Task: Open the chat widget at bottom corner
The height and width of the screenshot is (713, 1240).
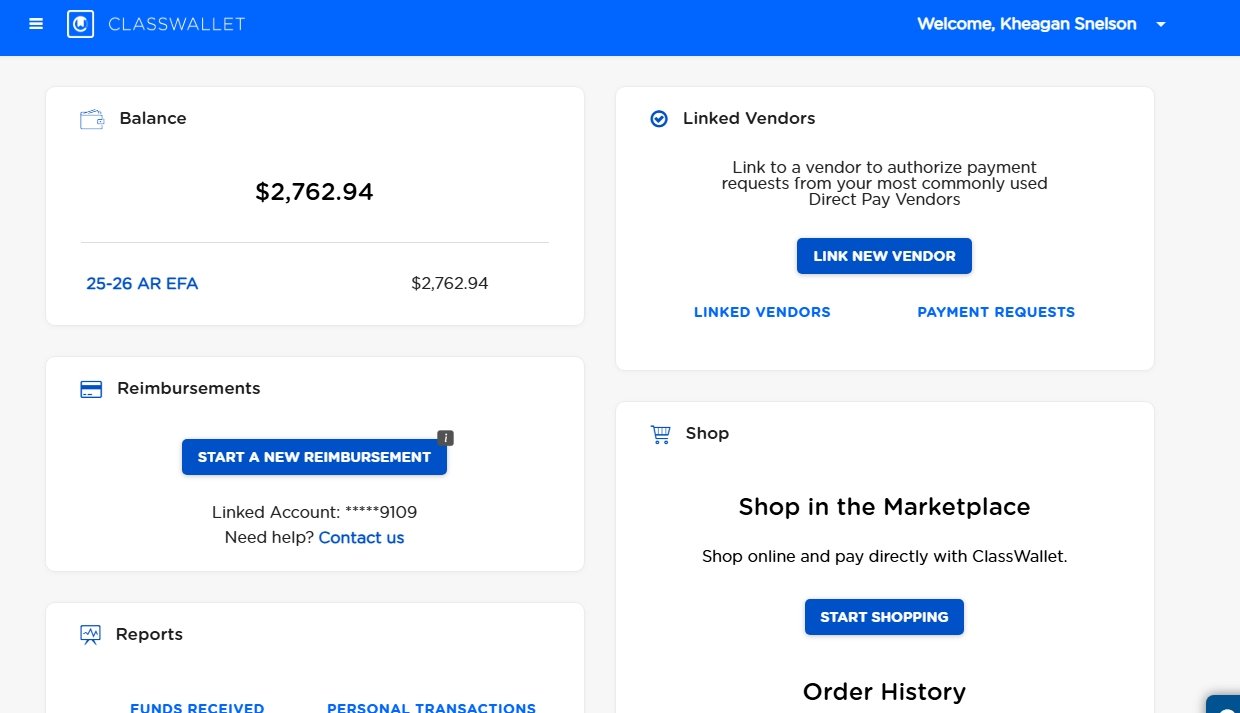Action: [1224, 704]
